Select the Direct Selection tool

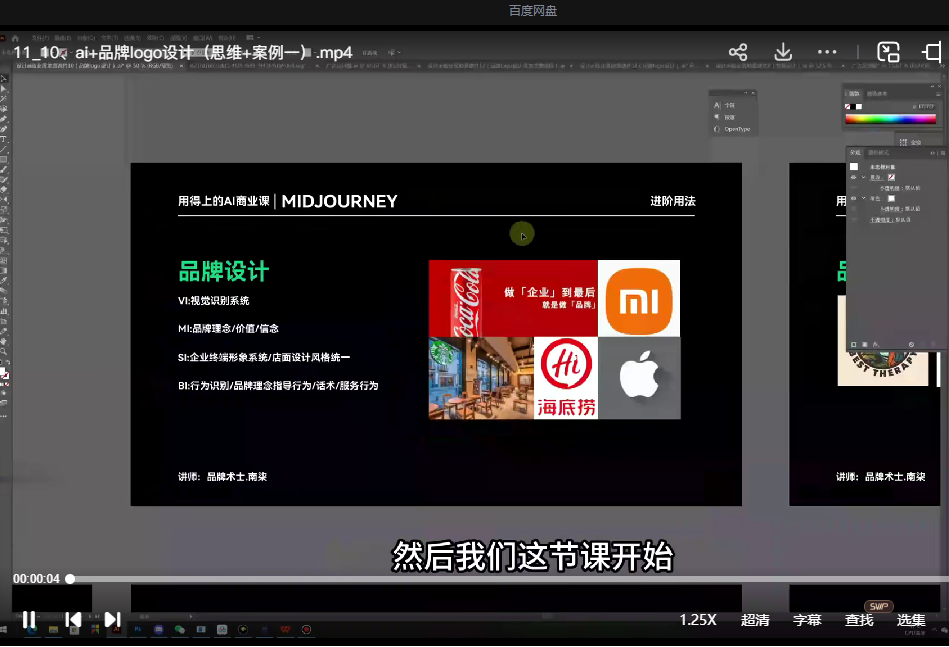tap(4, 88)
